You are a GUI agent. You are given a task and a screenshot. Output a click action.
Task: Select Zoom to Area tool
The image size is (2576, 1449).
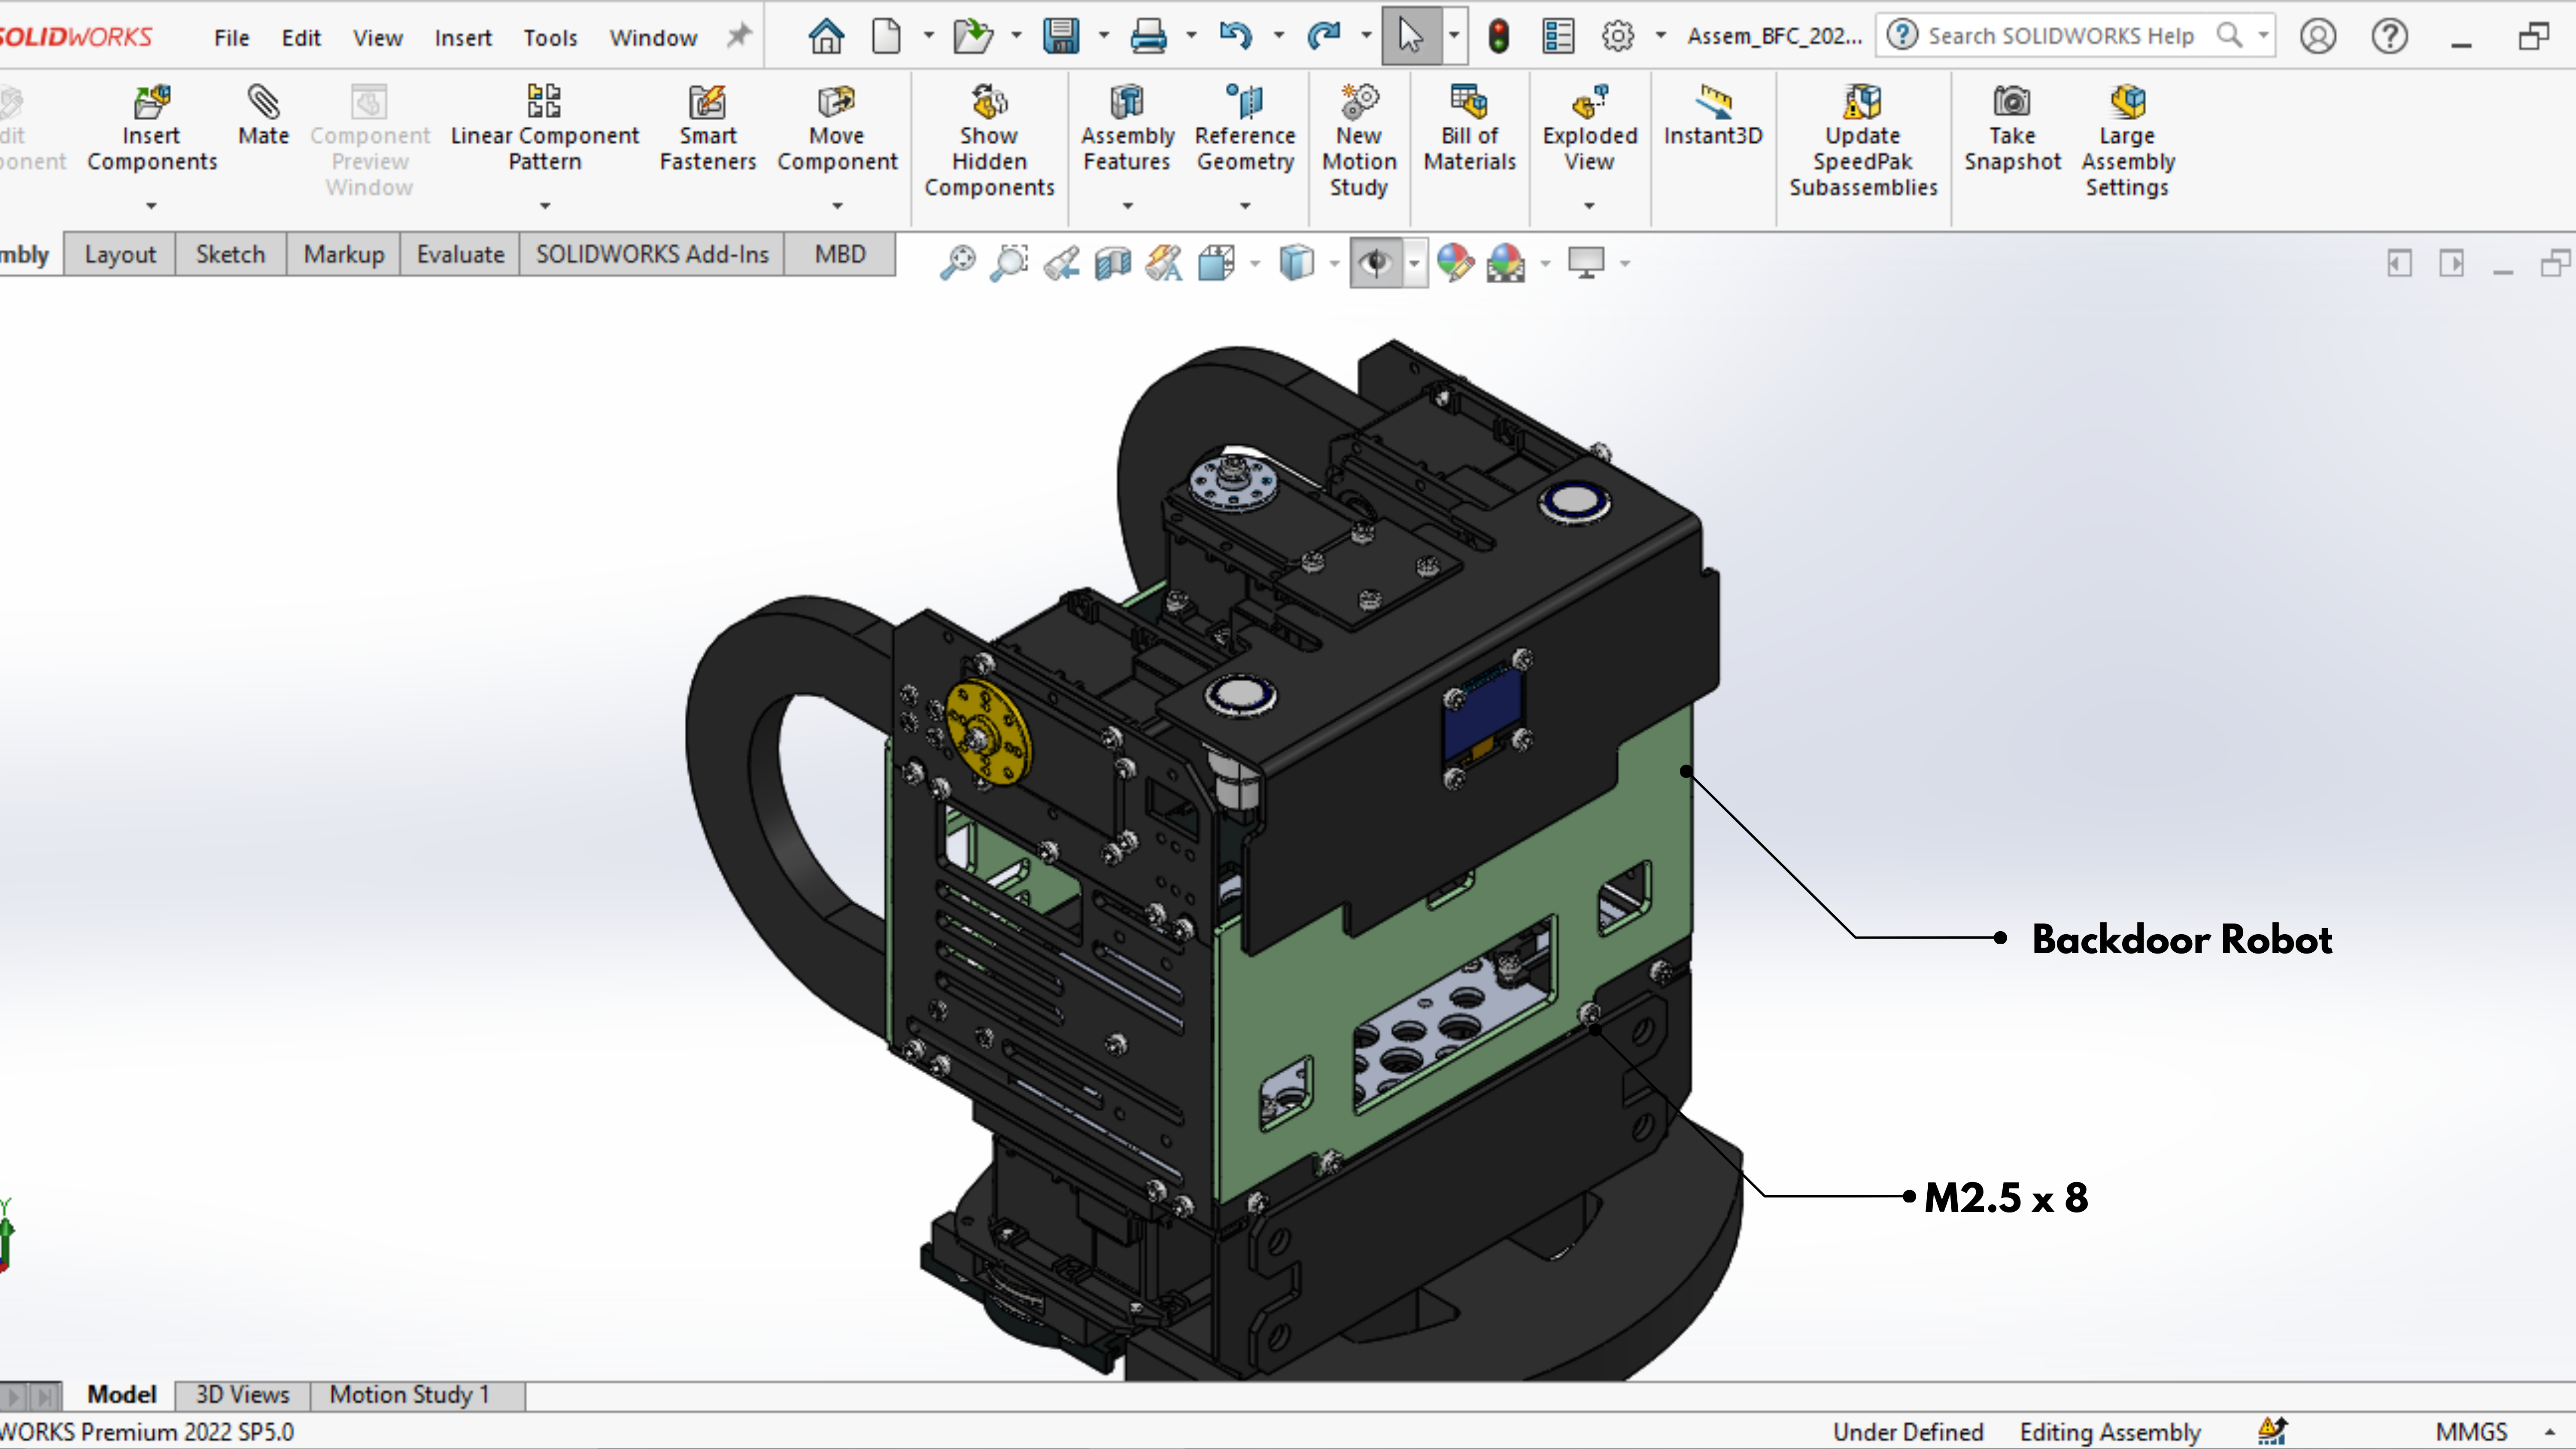point(1009,263)
